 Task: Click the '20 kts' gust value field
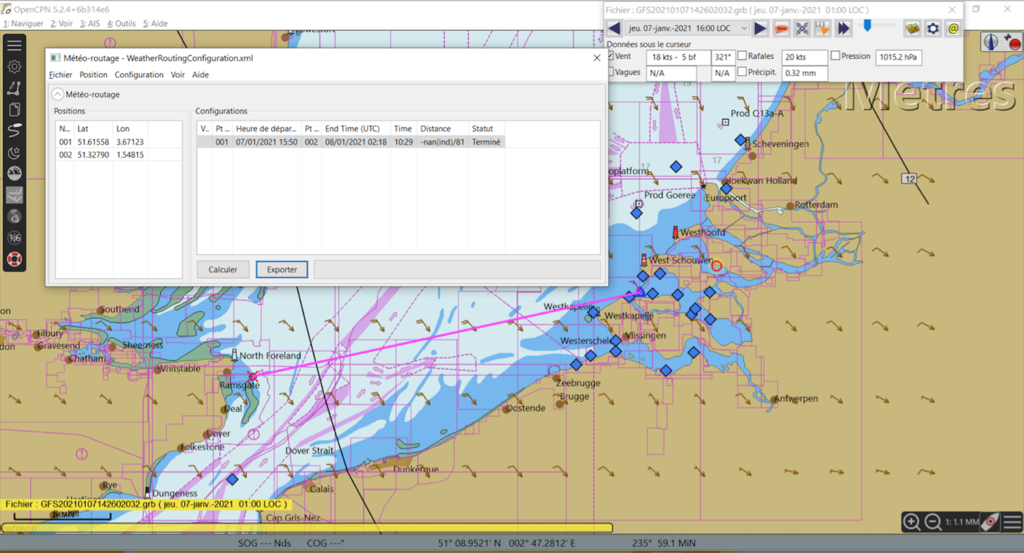pyautogui.click(x=805, y=57)
